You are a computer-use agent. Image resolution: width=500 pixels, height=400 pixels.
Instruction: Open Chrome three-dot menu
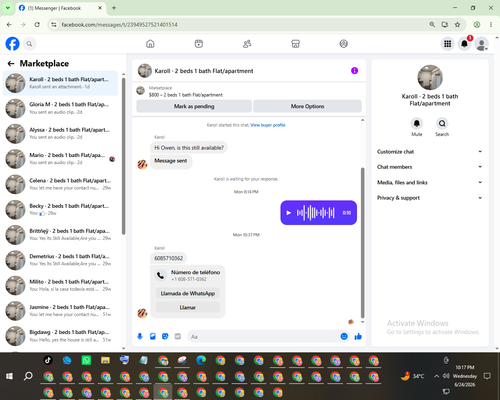tap(491, 24)
